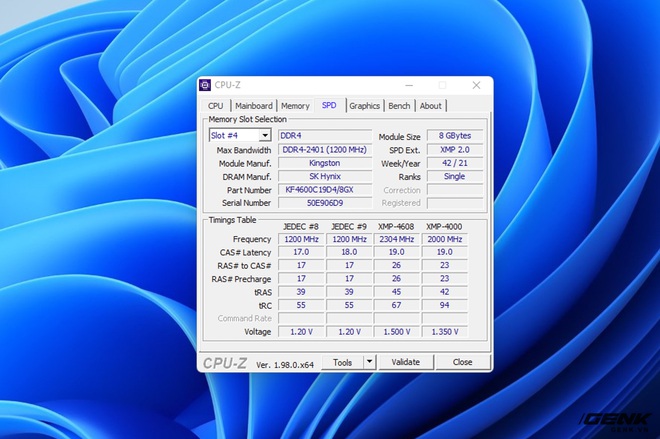Click the 42 tRAS cell

pos(444,292)
